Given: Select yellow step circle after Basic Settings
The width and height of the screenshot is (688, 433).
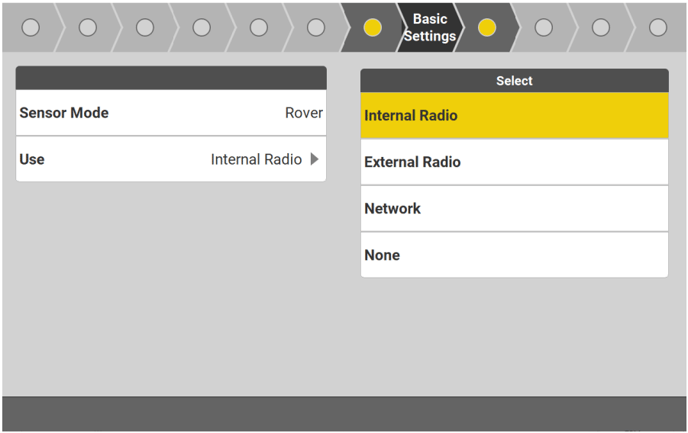Looking at the screenshot, I should (487, 28).
